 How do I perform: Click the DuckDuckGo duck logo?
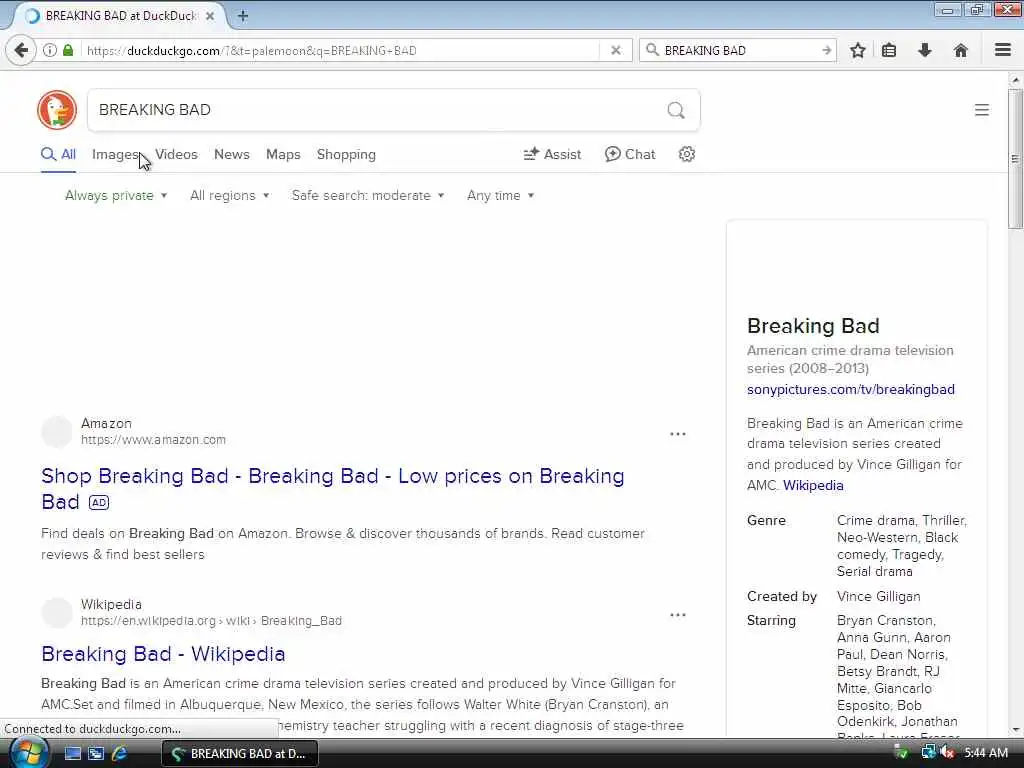pos(57,110)
